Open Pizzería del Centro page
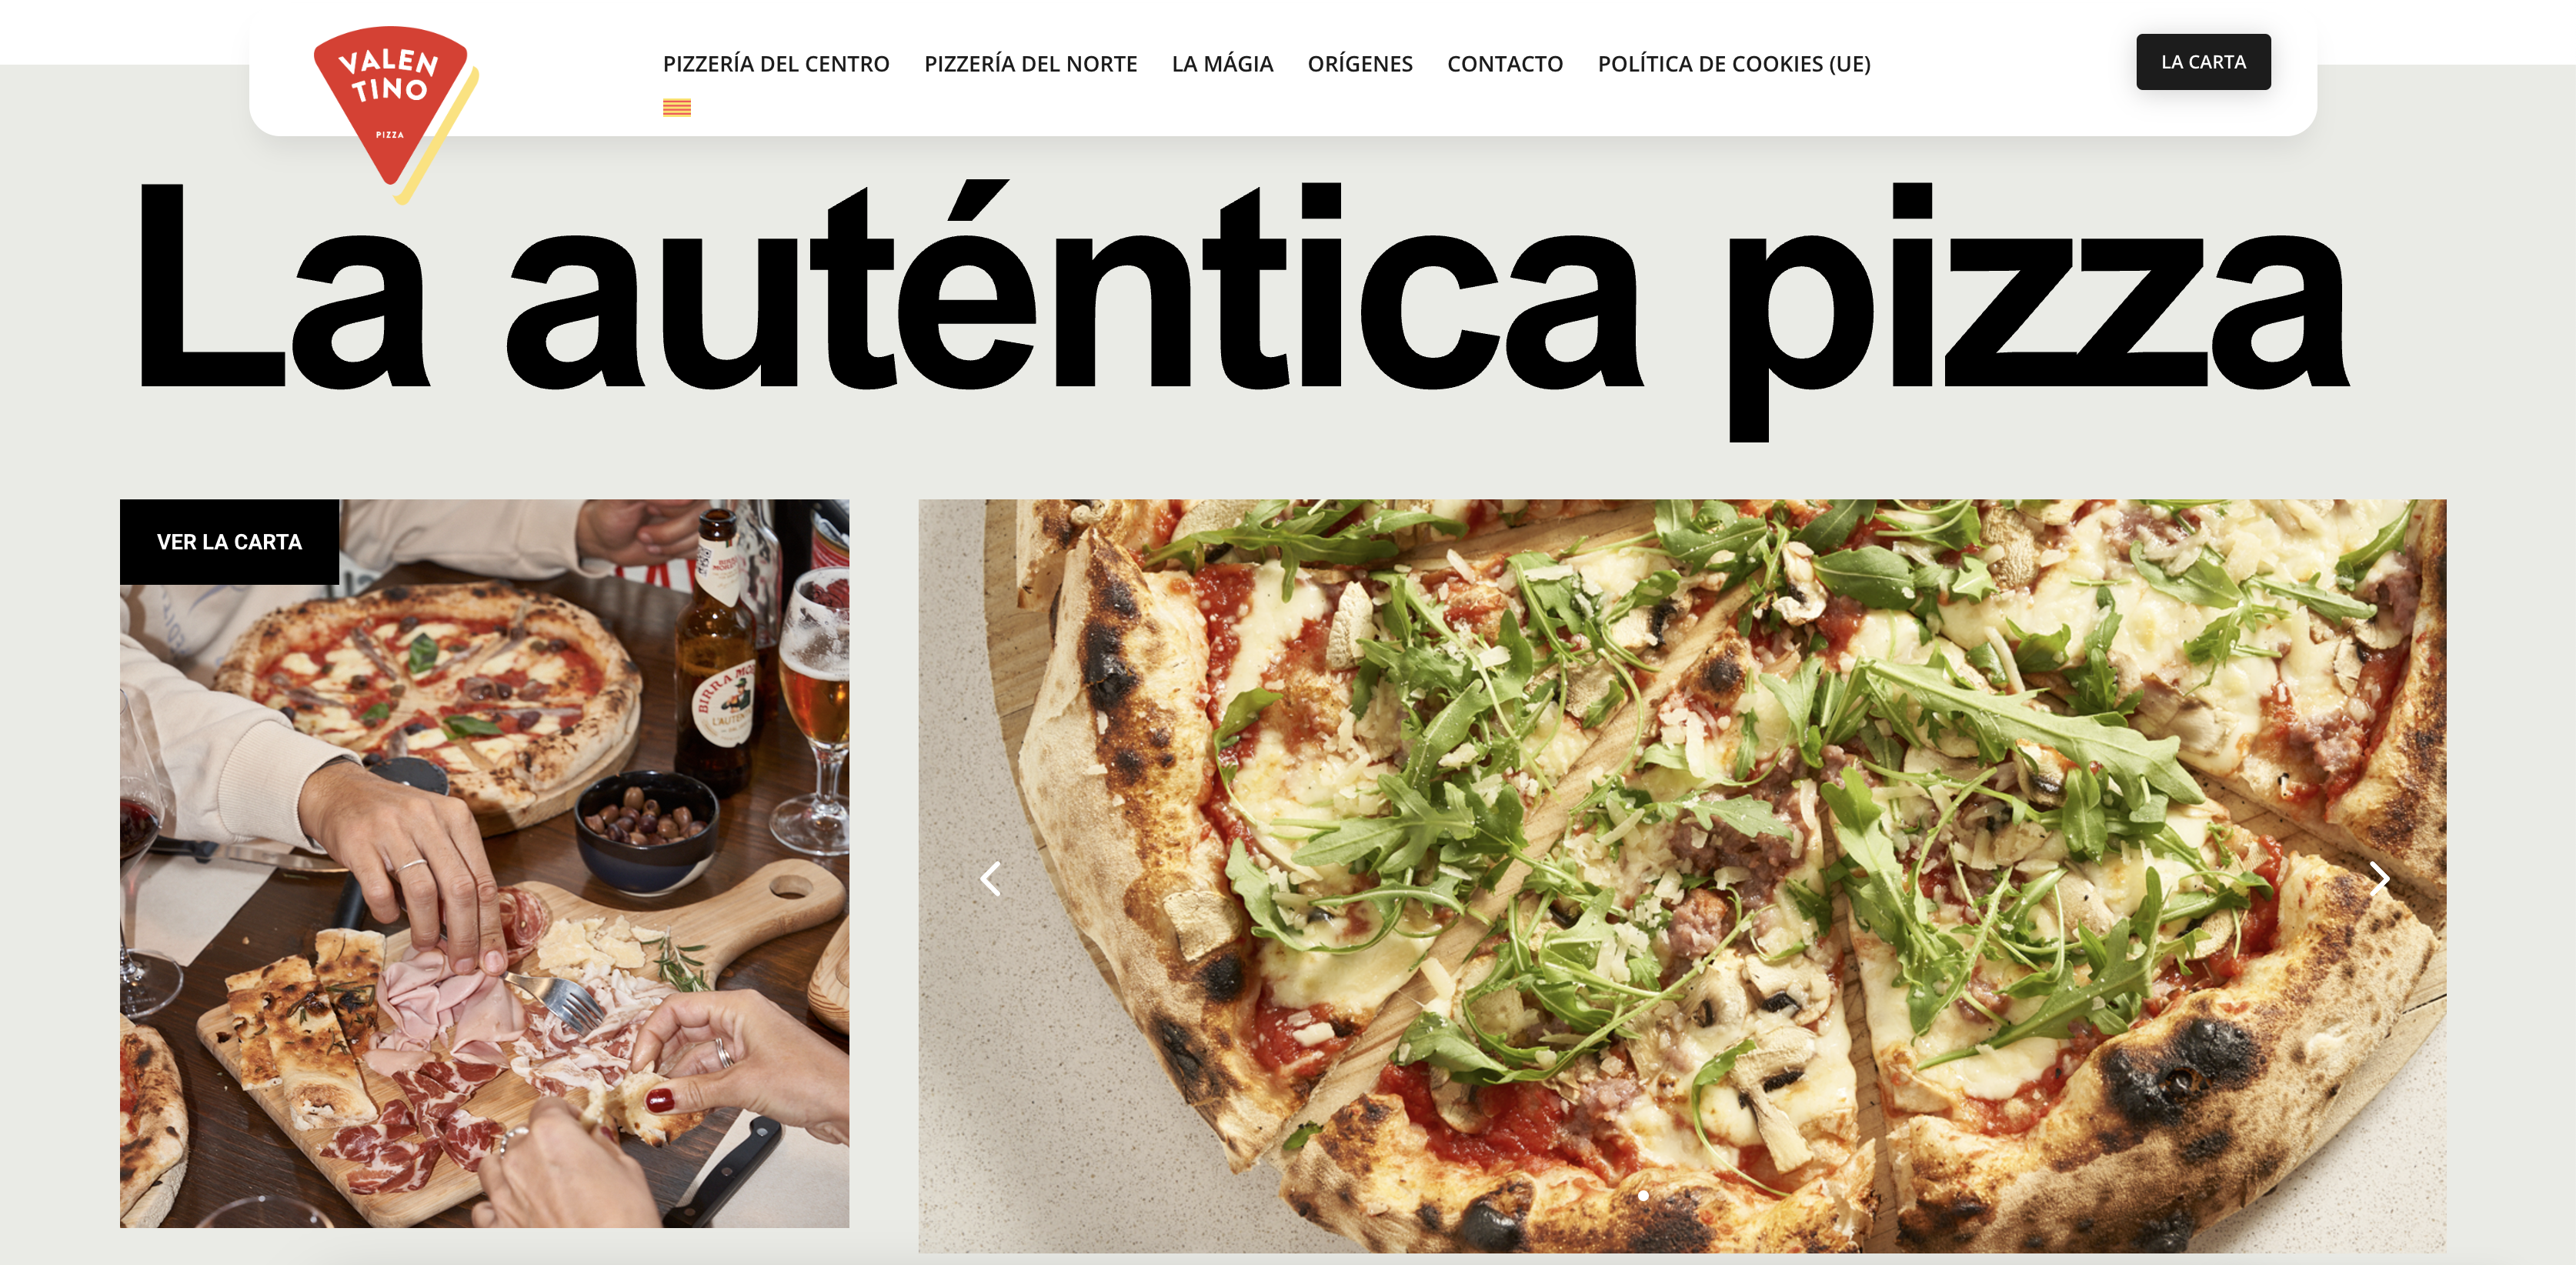The height and width of the screenshot is (1265, 2576). click(776, 63)
